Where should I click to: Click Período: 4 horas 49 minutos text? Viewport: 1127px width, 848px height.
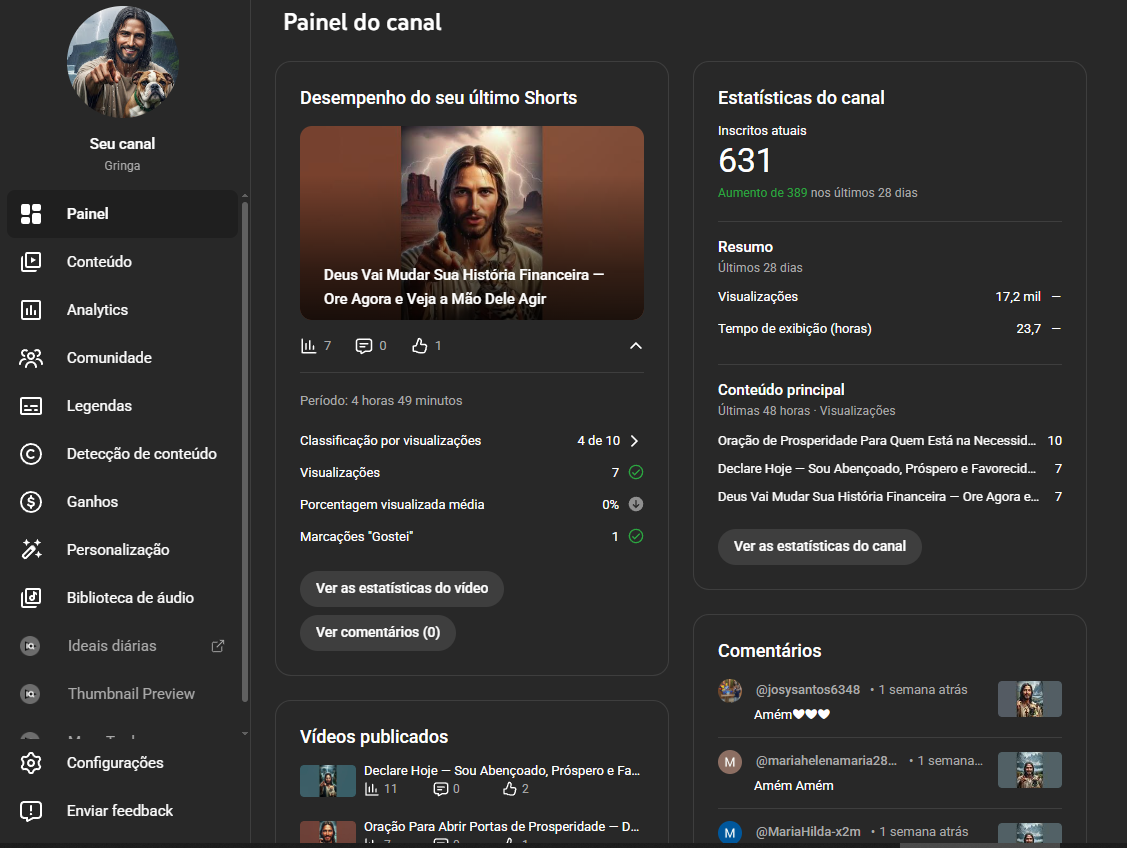click(x=381, y=400)
